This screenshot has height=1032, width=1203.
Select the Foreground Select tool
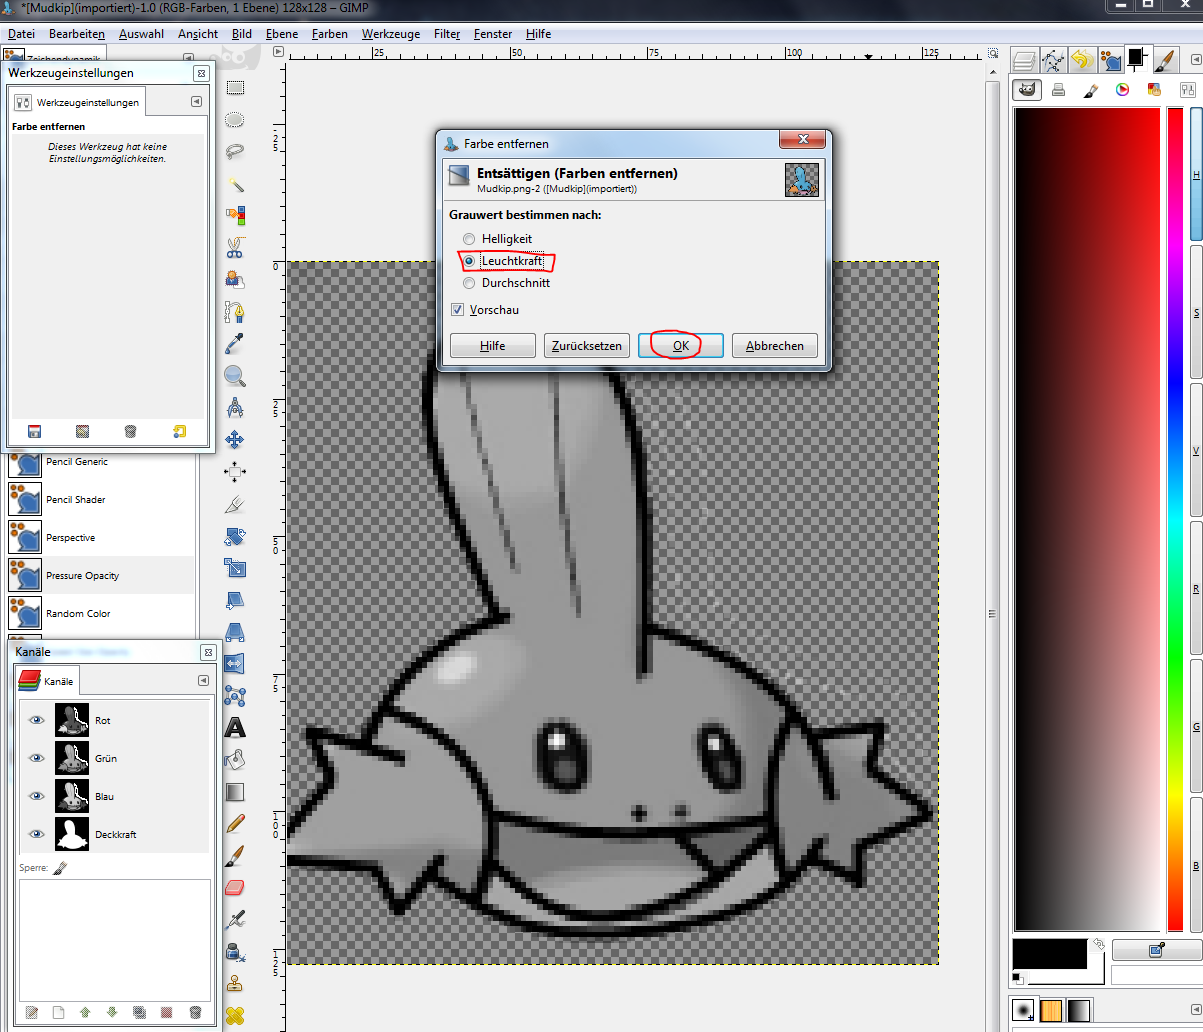235,280
